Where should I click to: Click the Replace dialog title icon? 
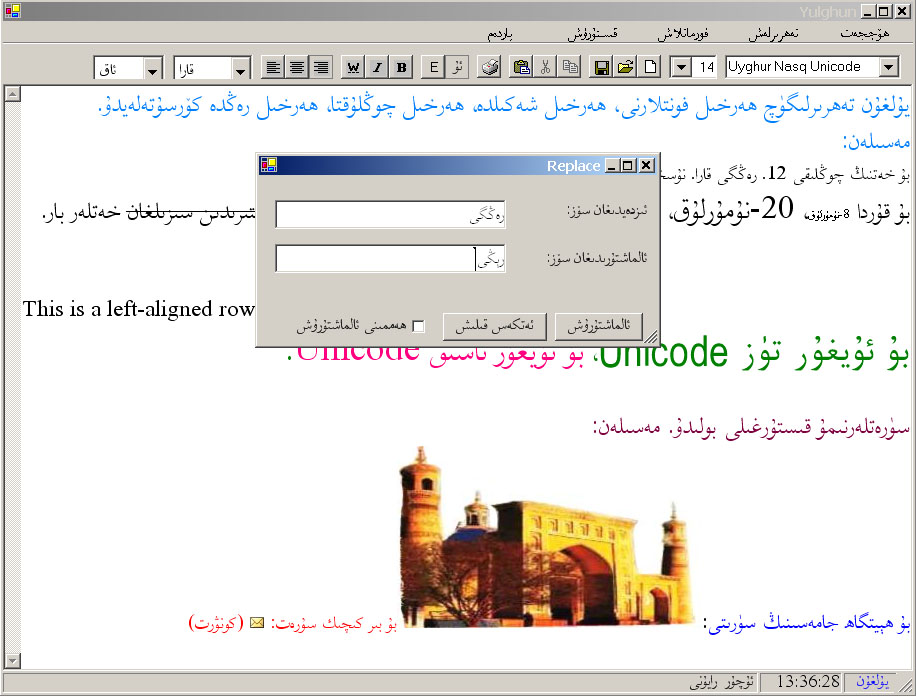coord(269,165)
